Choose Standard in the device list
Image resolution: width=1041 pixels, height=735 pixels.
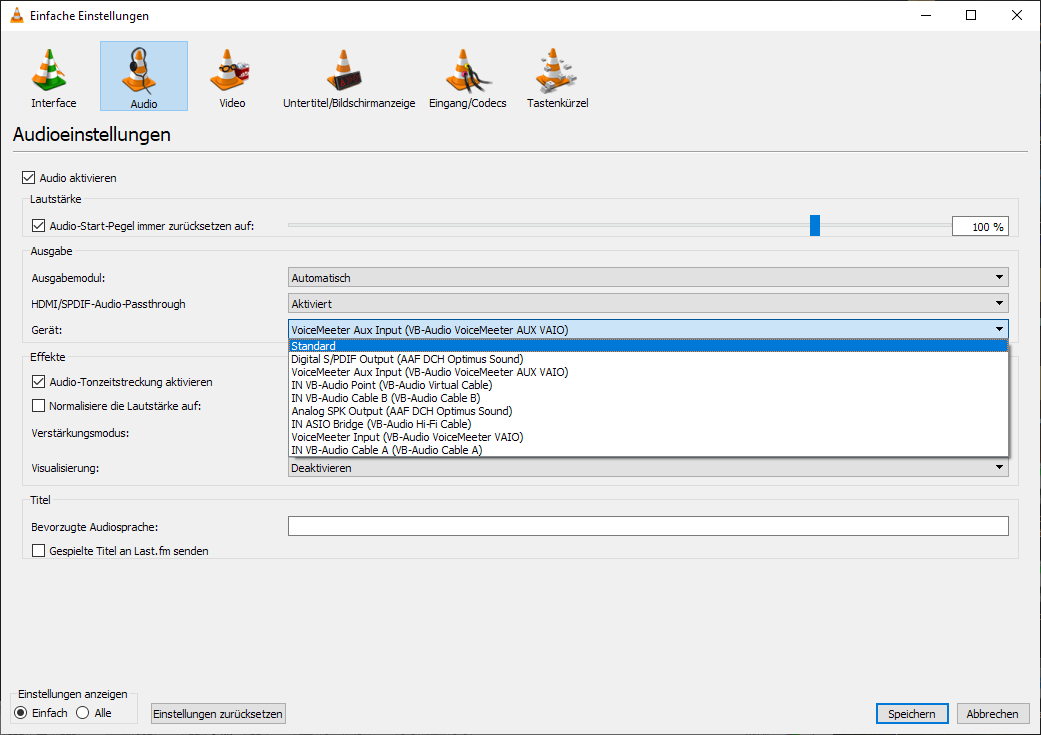649,346
